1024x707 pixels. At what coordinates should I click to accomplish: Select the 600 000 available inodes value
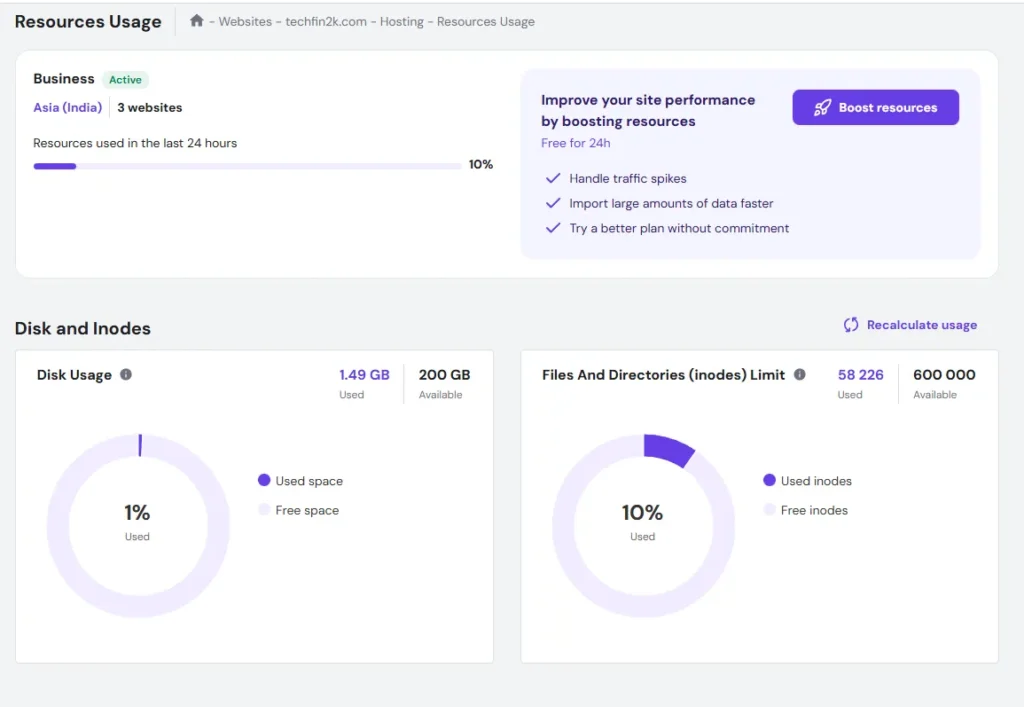click(944, 375)
